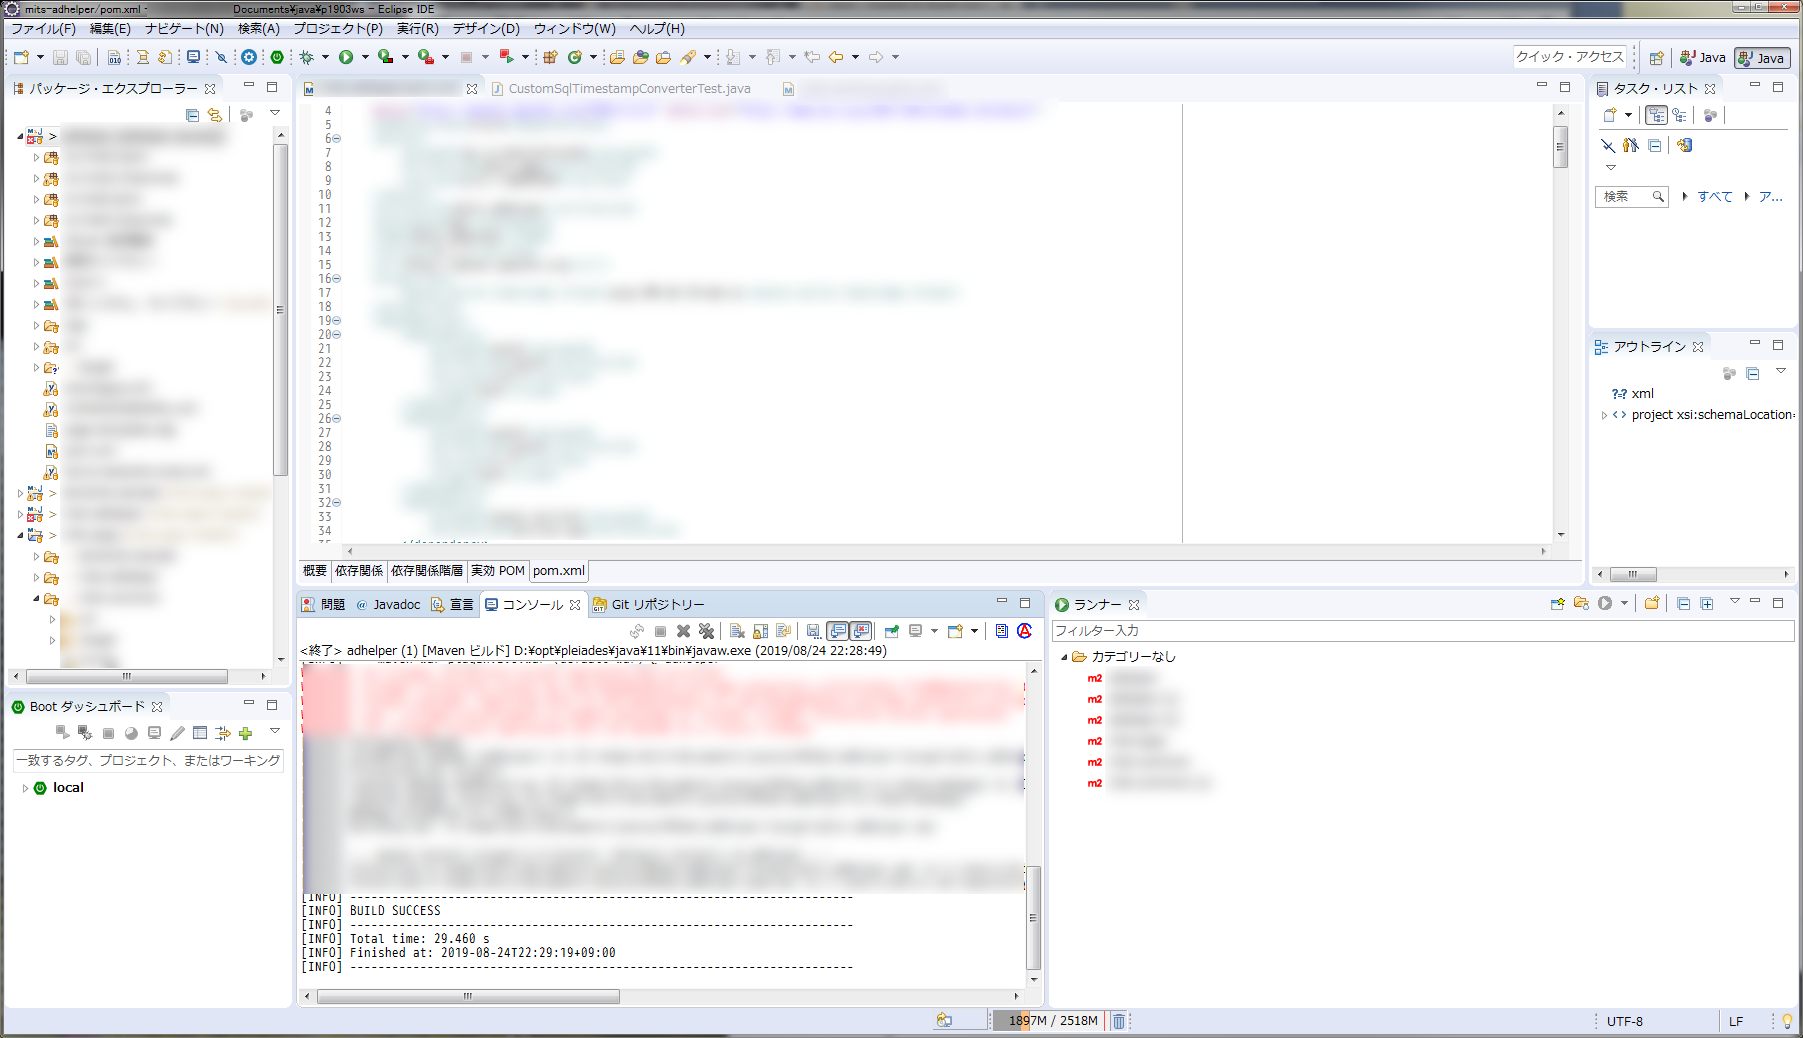Click the red A icon in console toolbar
The height and width of the screenshot is (1038, 1803).
[x=1024, y=631]
